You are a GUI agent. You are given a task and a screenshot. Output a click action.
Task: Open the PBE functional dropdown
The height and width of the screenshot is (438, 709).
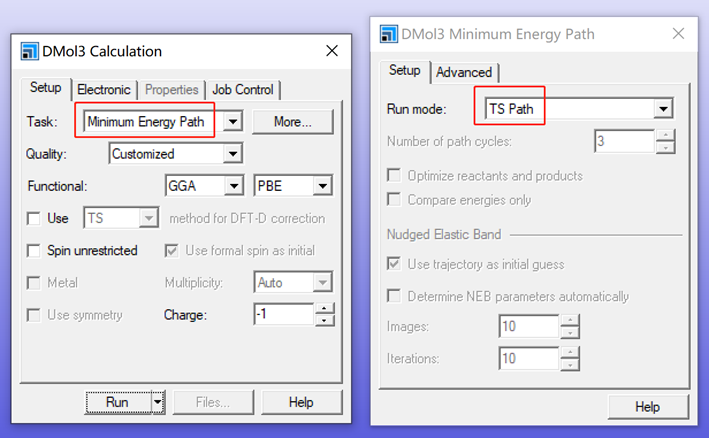point(322,186)
